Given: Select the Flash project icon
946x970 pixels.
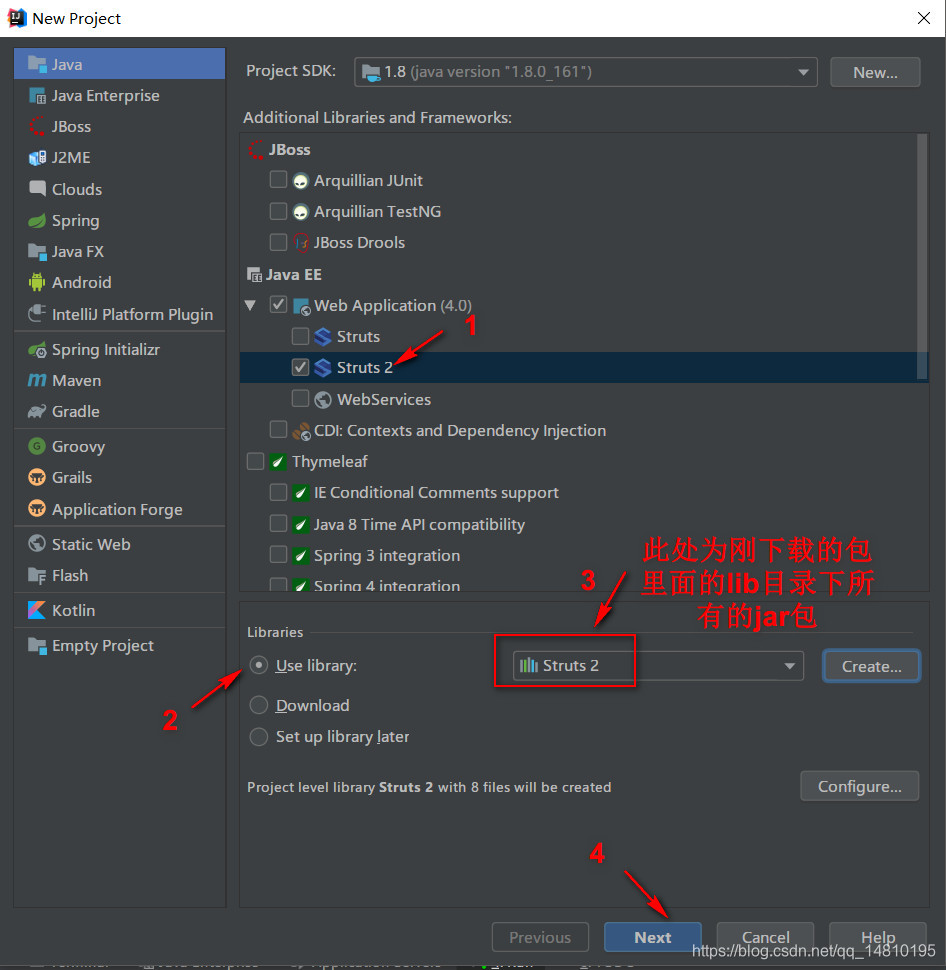Looking at the screenshot, I should click(x=37, y=575).
